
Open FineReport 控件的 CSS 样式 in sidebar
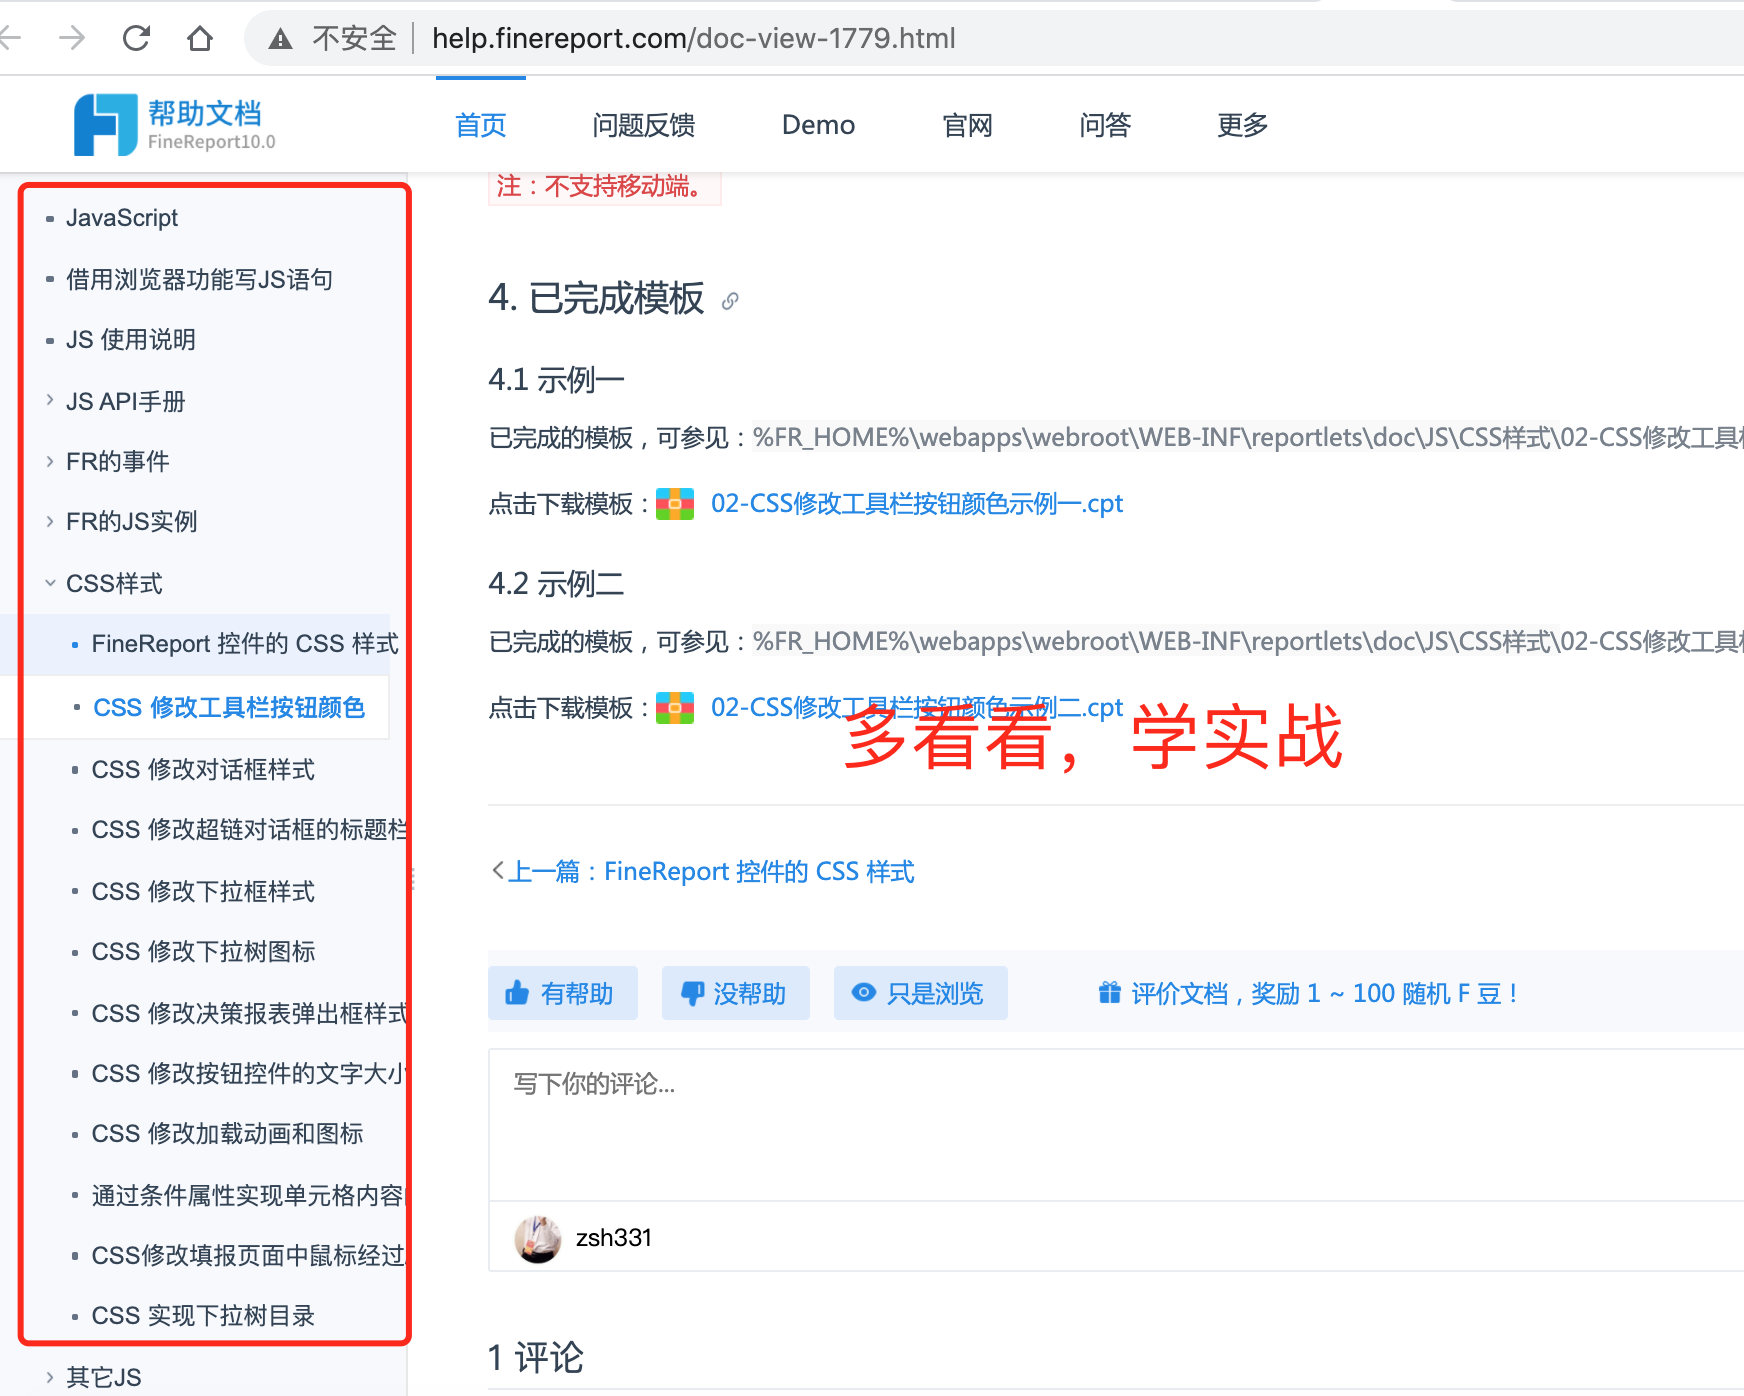click(x=245, y=644)
